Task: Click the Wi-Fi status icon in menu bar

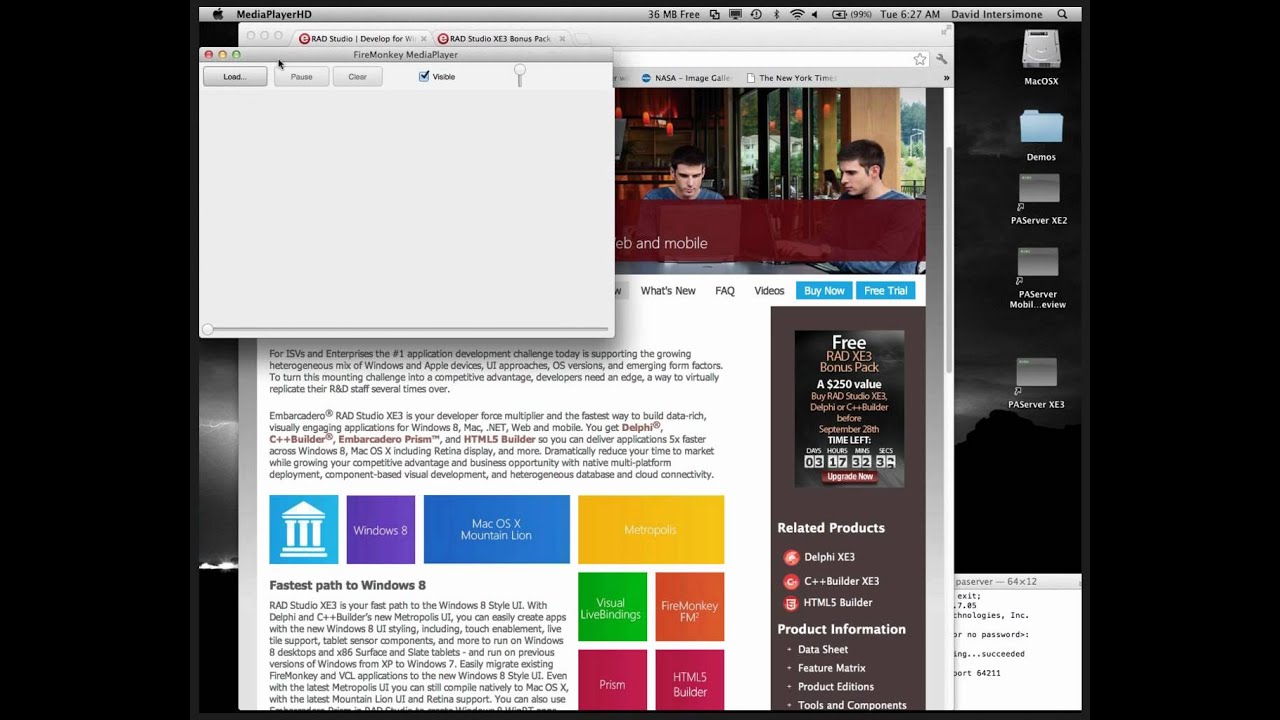Action: pos(797,14)
